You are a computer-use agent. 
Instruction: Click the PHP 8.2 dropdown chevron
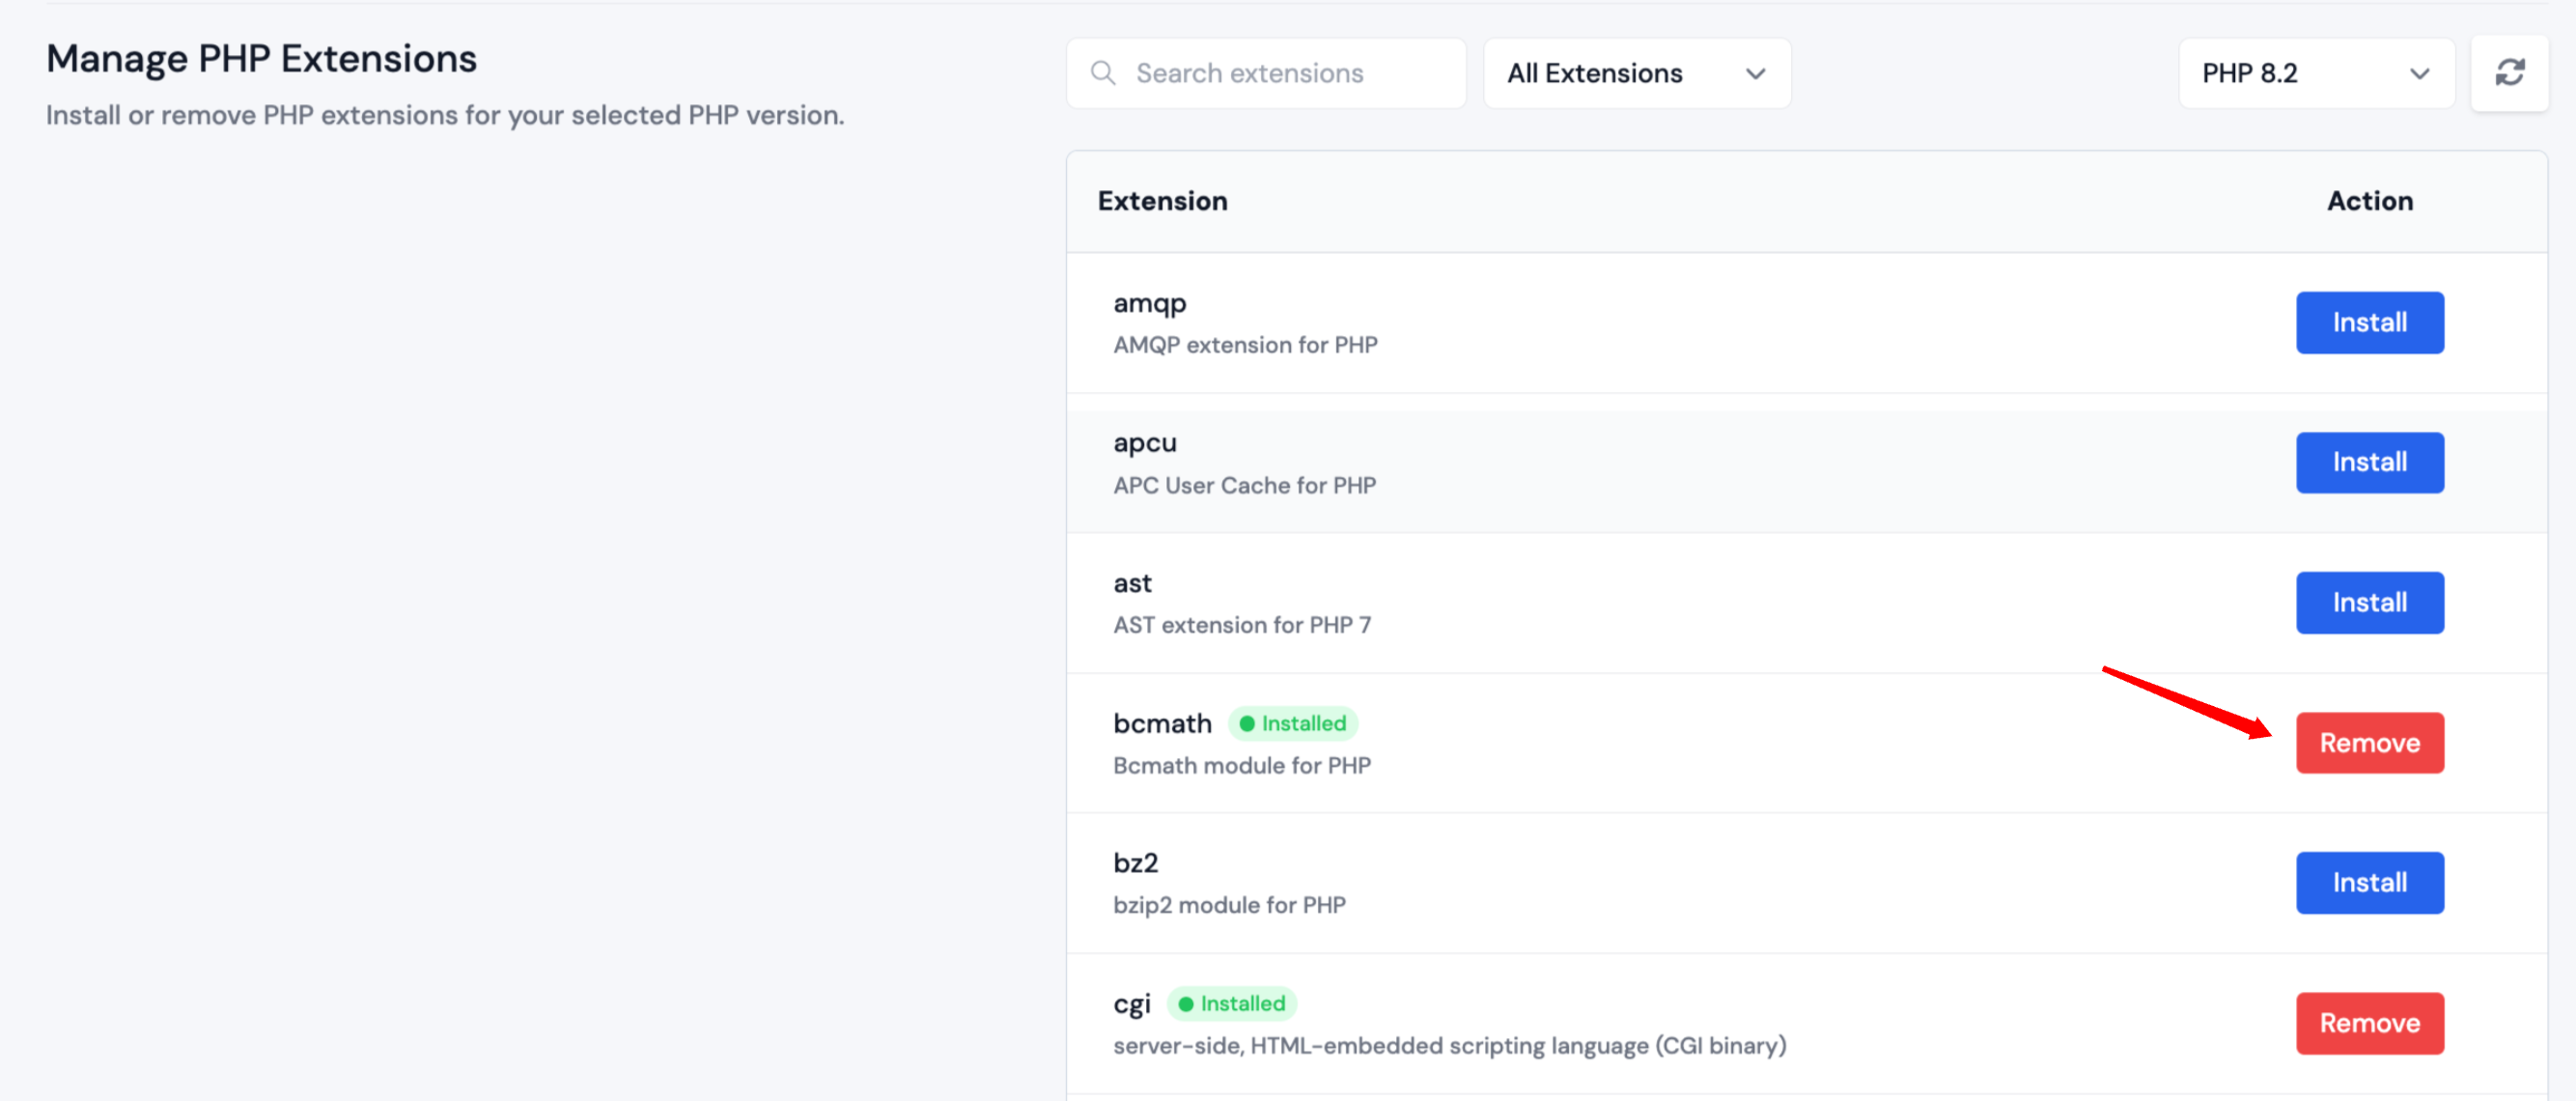pyautogui.click(x=2421, y=74)
